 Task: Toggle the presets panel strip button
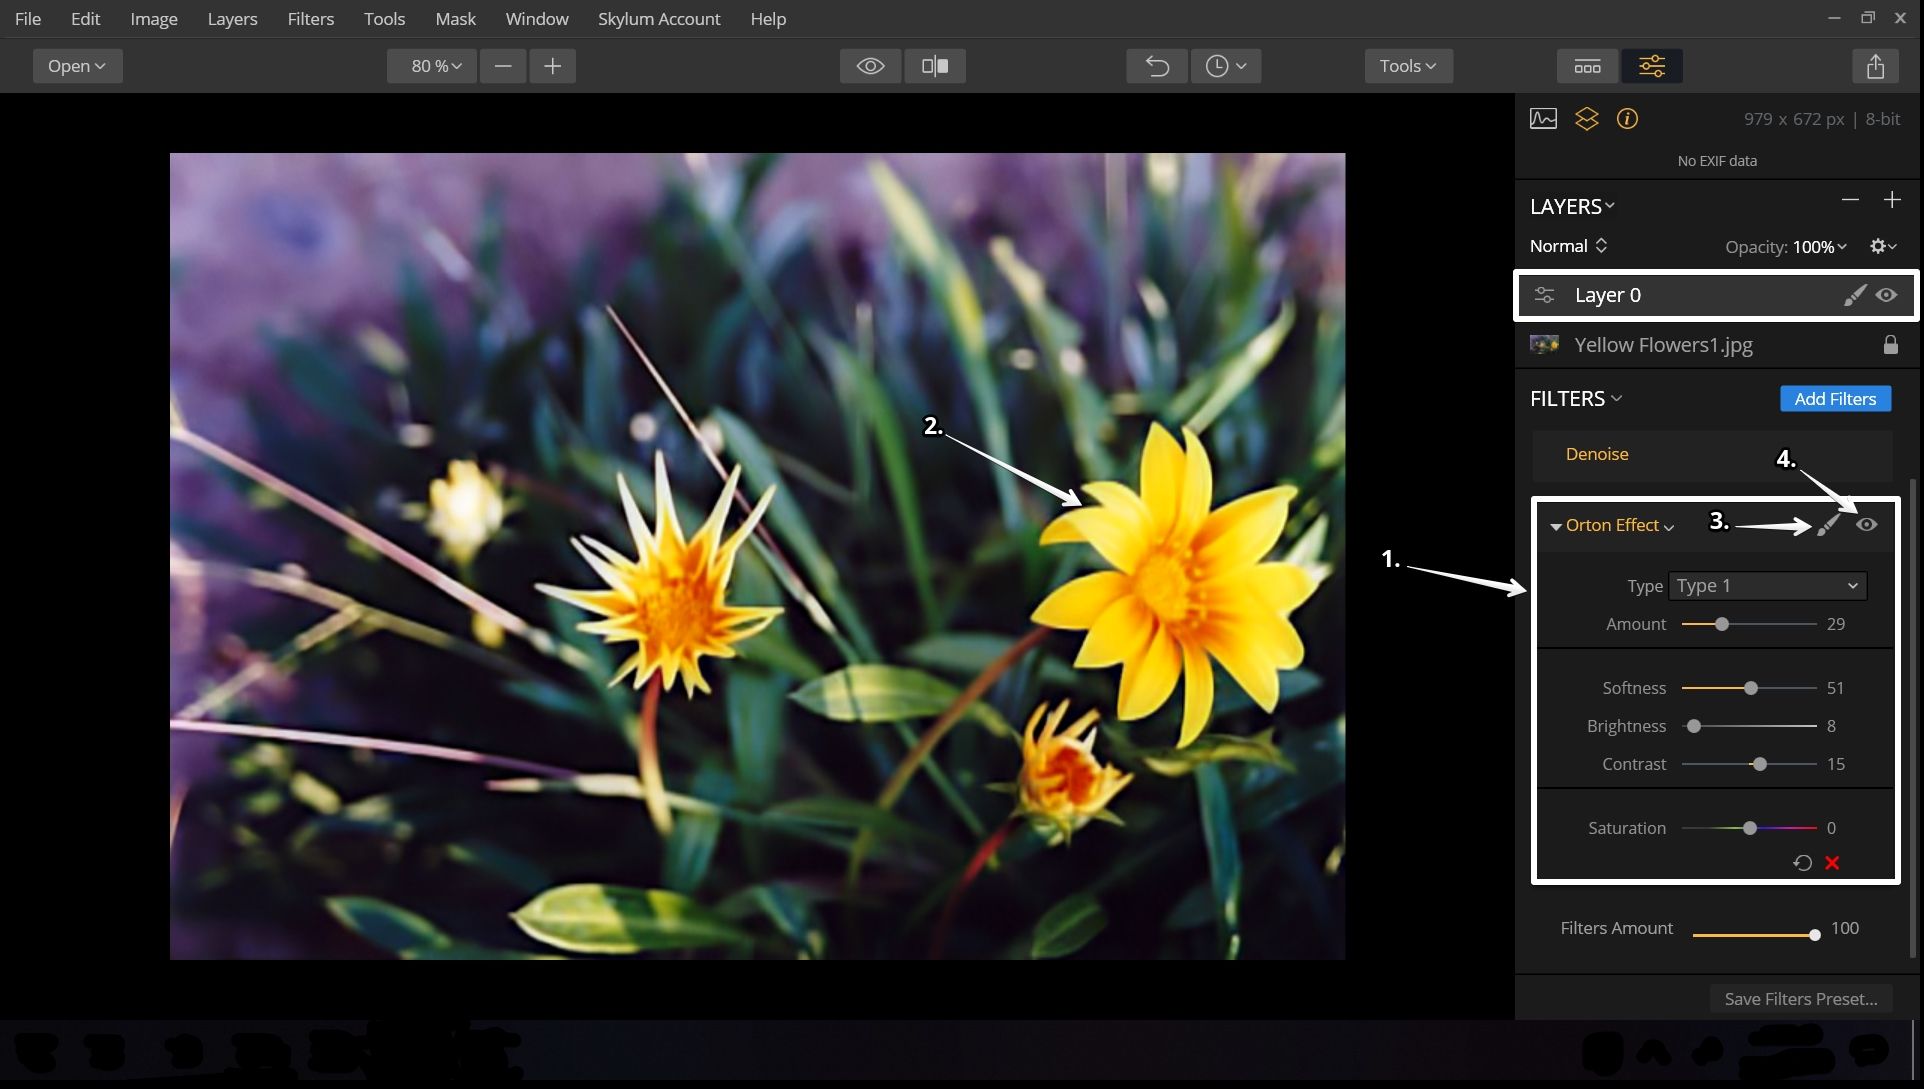[1588, 66]
